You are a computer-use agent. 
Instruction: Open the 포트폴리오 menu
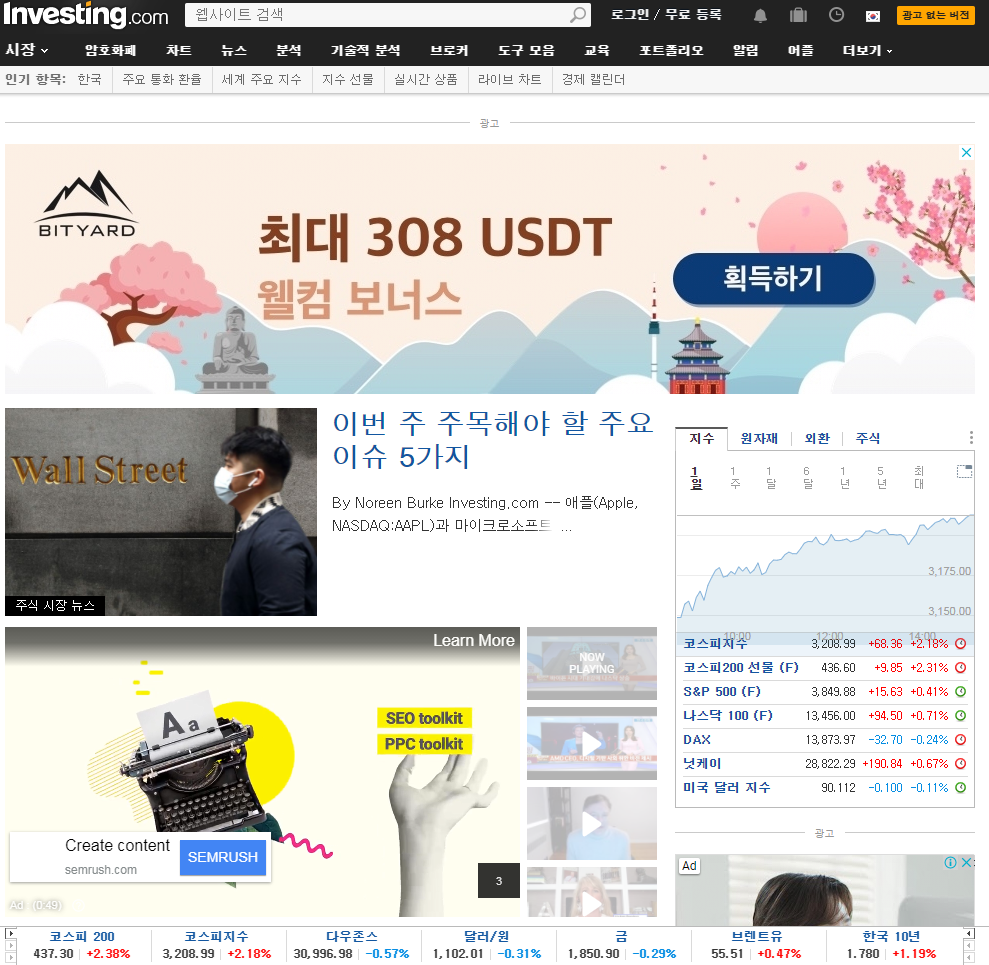(x=671, y=50)
